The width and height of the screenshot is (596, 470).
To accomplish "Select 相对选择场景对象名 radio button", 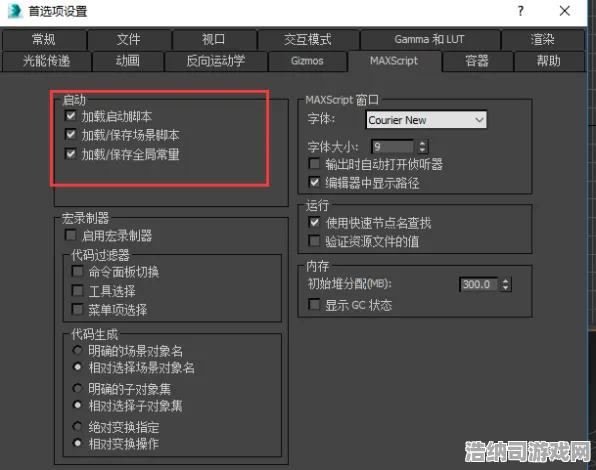I will point(78,367).
